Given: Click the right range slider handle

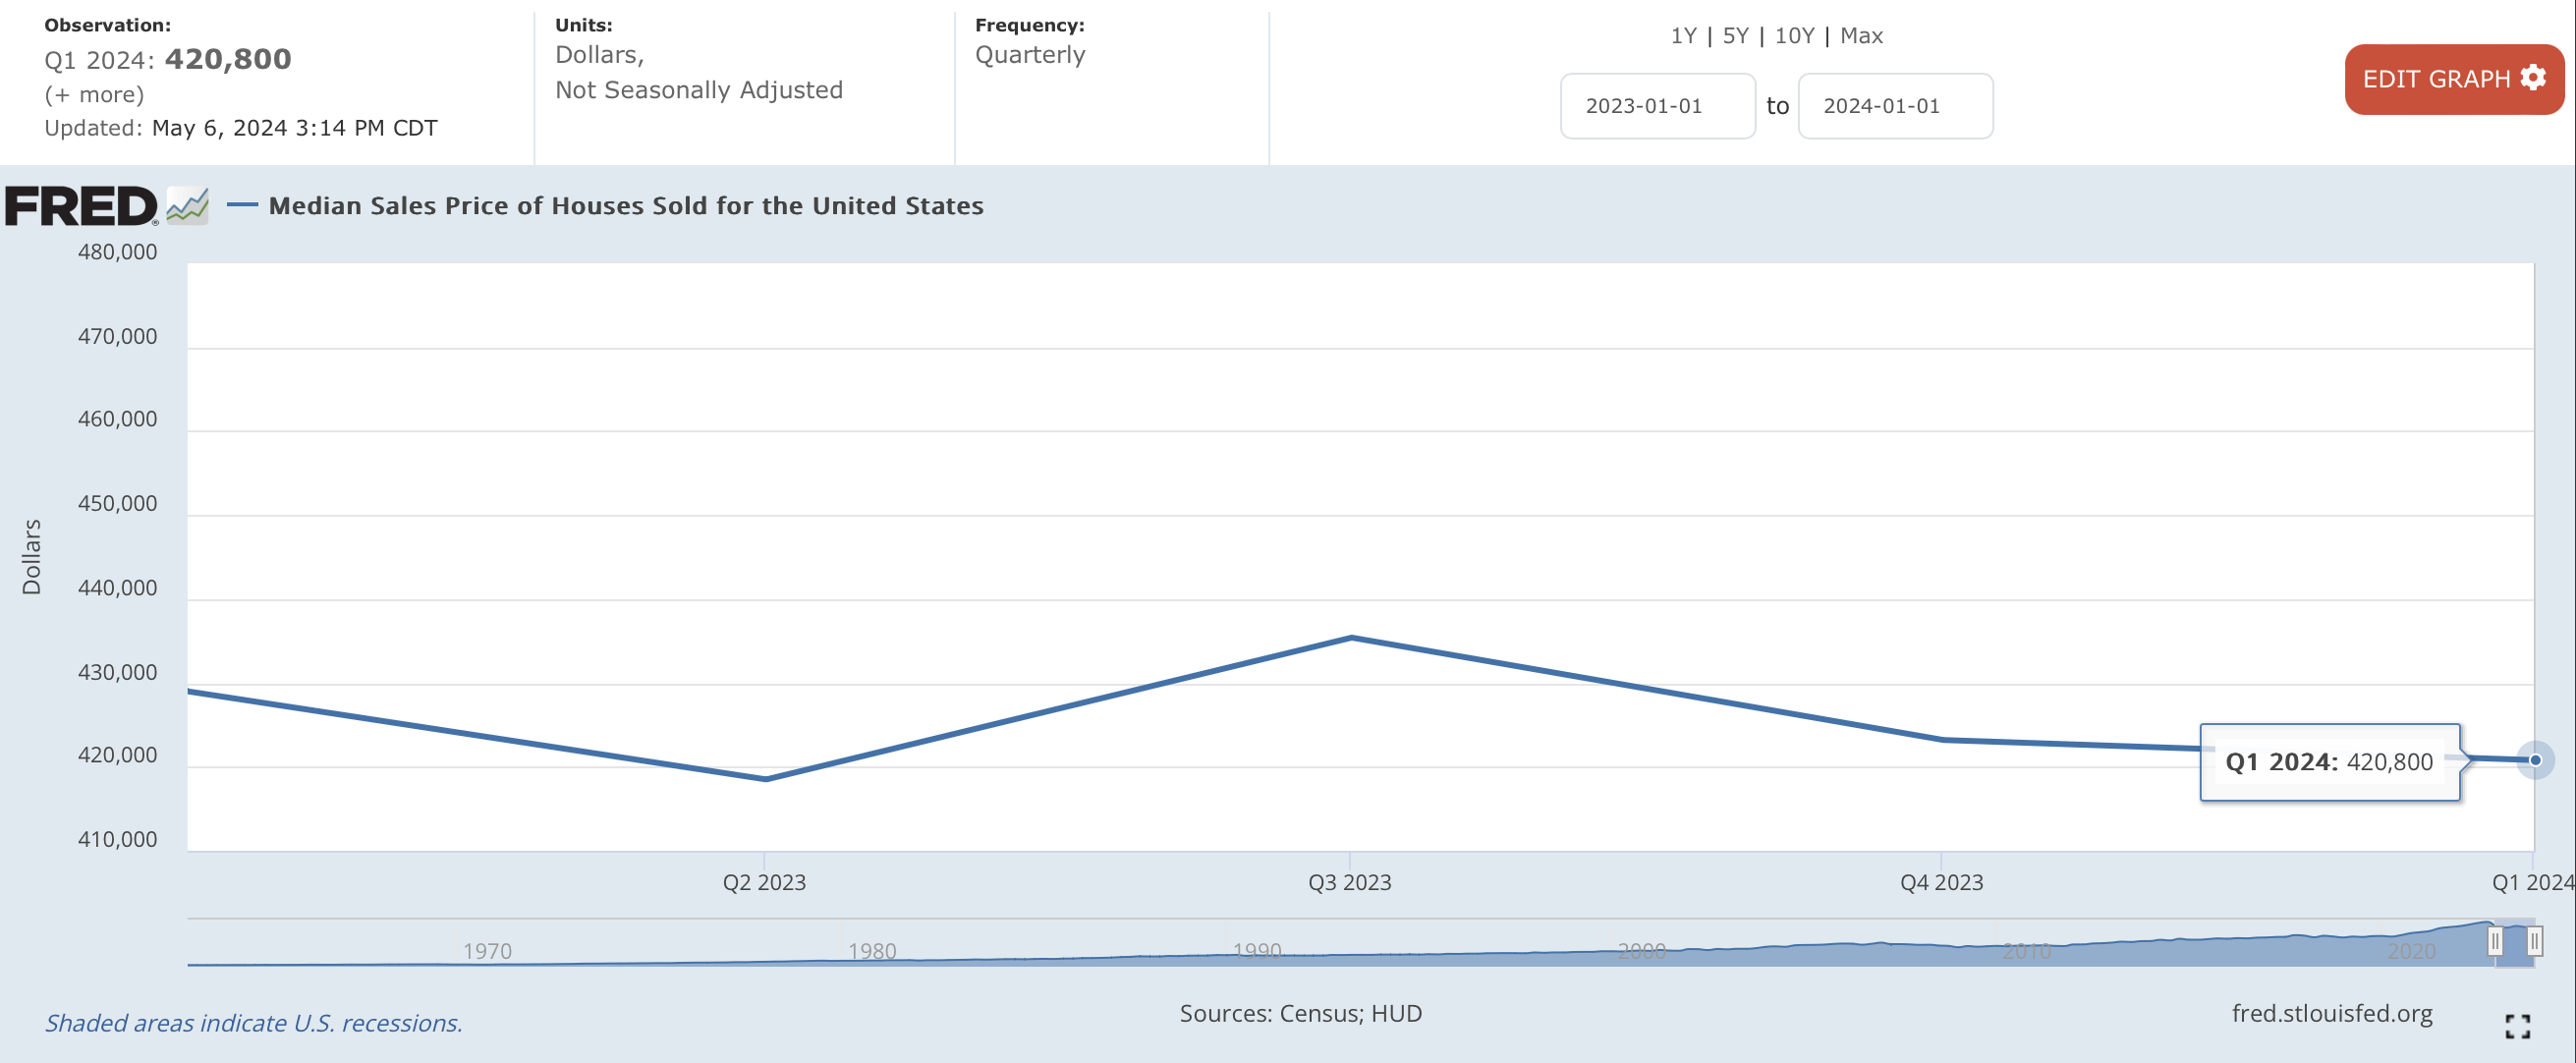Looking at the screenshot, I should click(x=2534, y=941).
